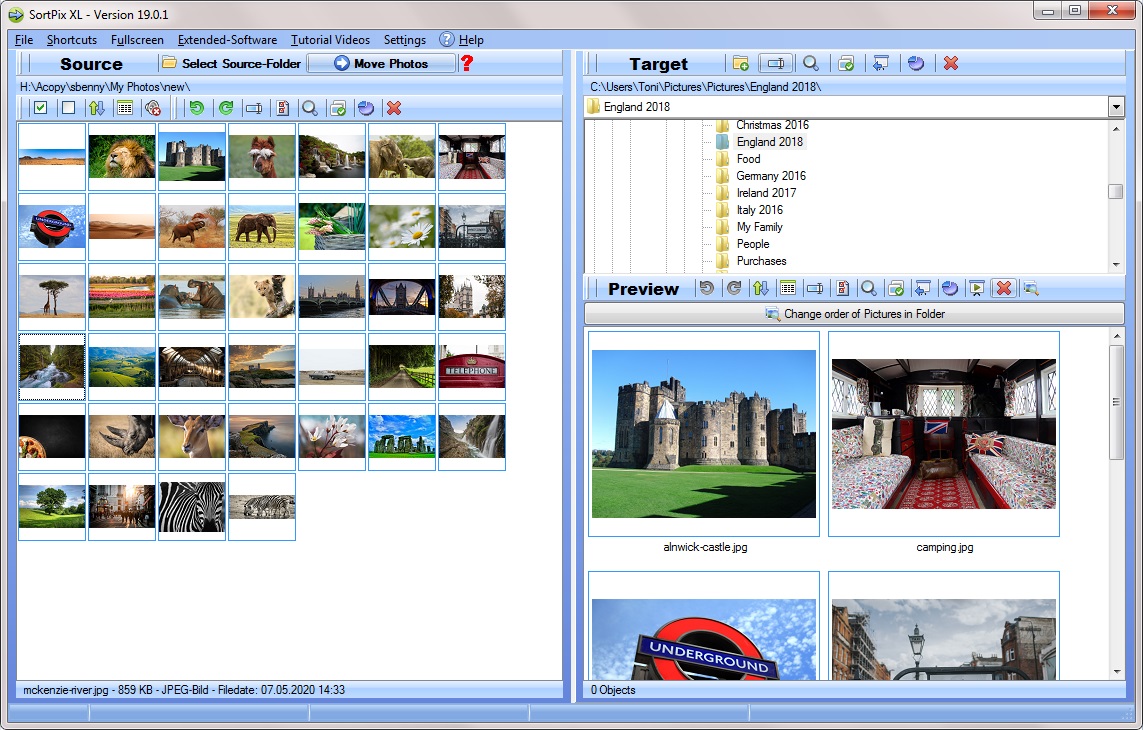Select the Christmas 2016 folder
This screenshot has width=1143, height=730.
click(772, 125)
